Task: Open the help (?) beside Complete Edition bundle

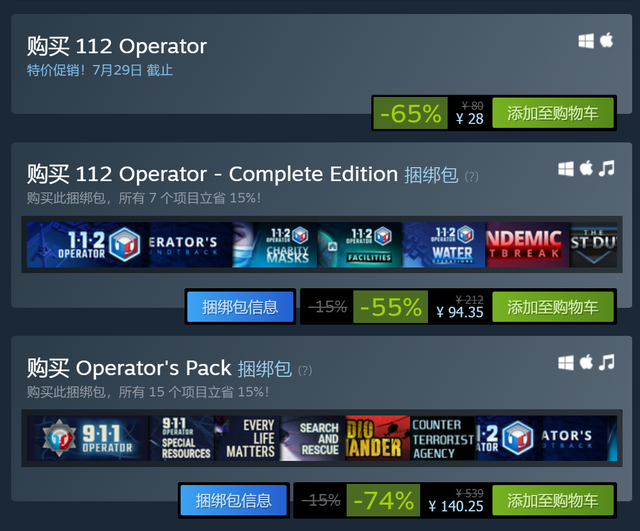Action: click(471, 176)
